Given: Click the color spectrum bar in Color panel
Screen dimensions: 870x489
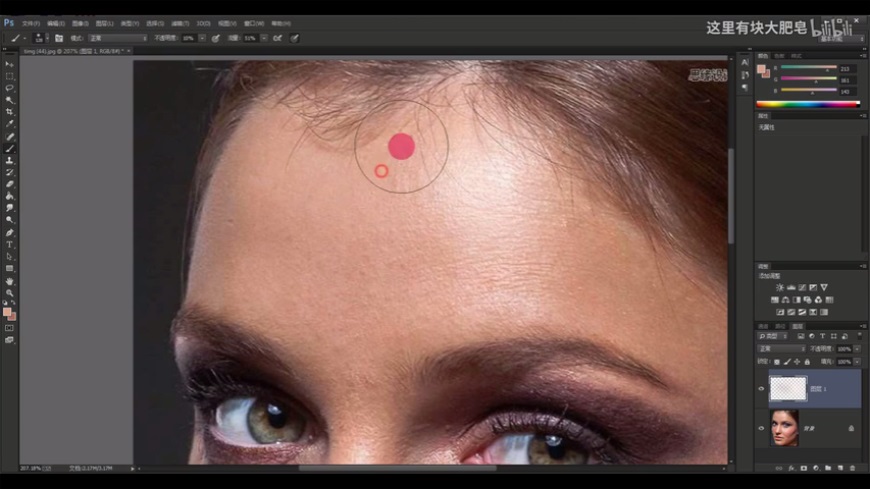Looking at the screenshot, I should point(807,103).
